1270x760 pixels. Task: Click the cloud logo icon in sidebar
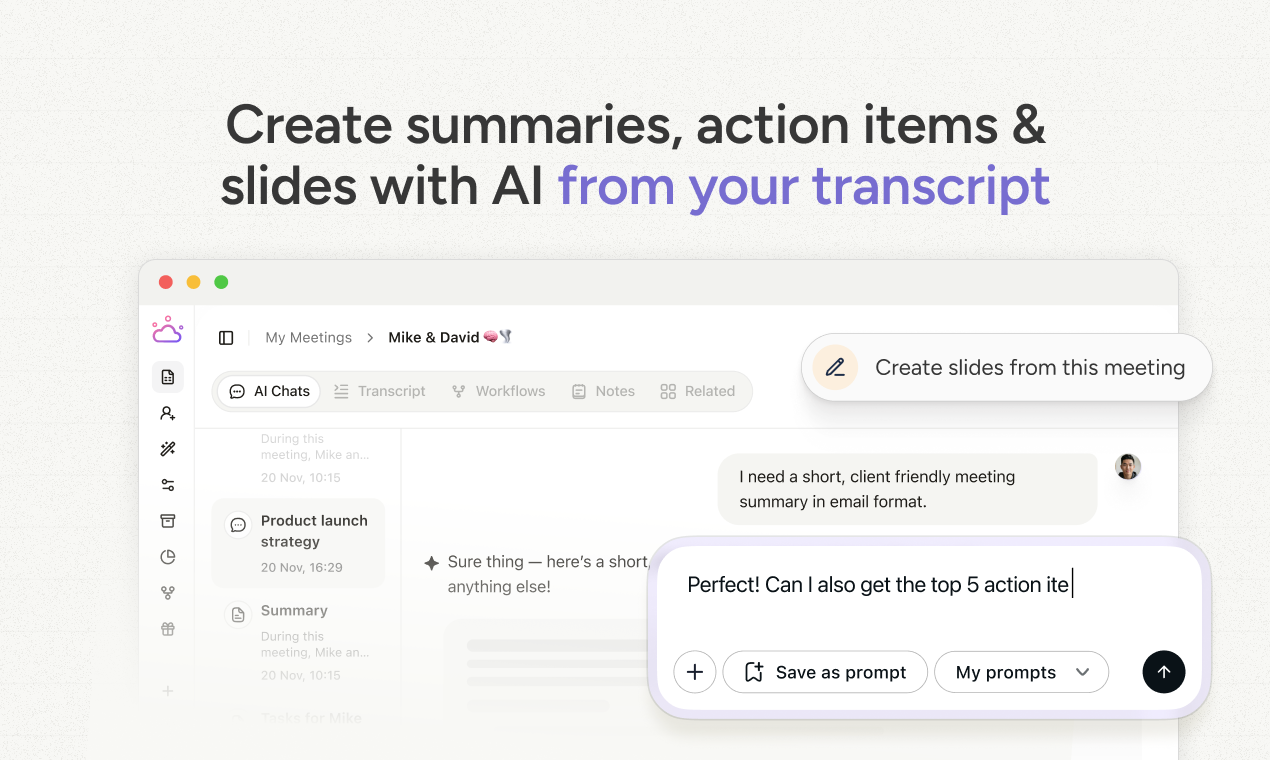167,330
